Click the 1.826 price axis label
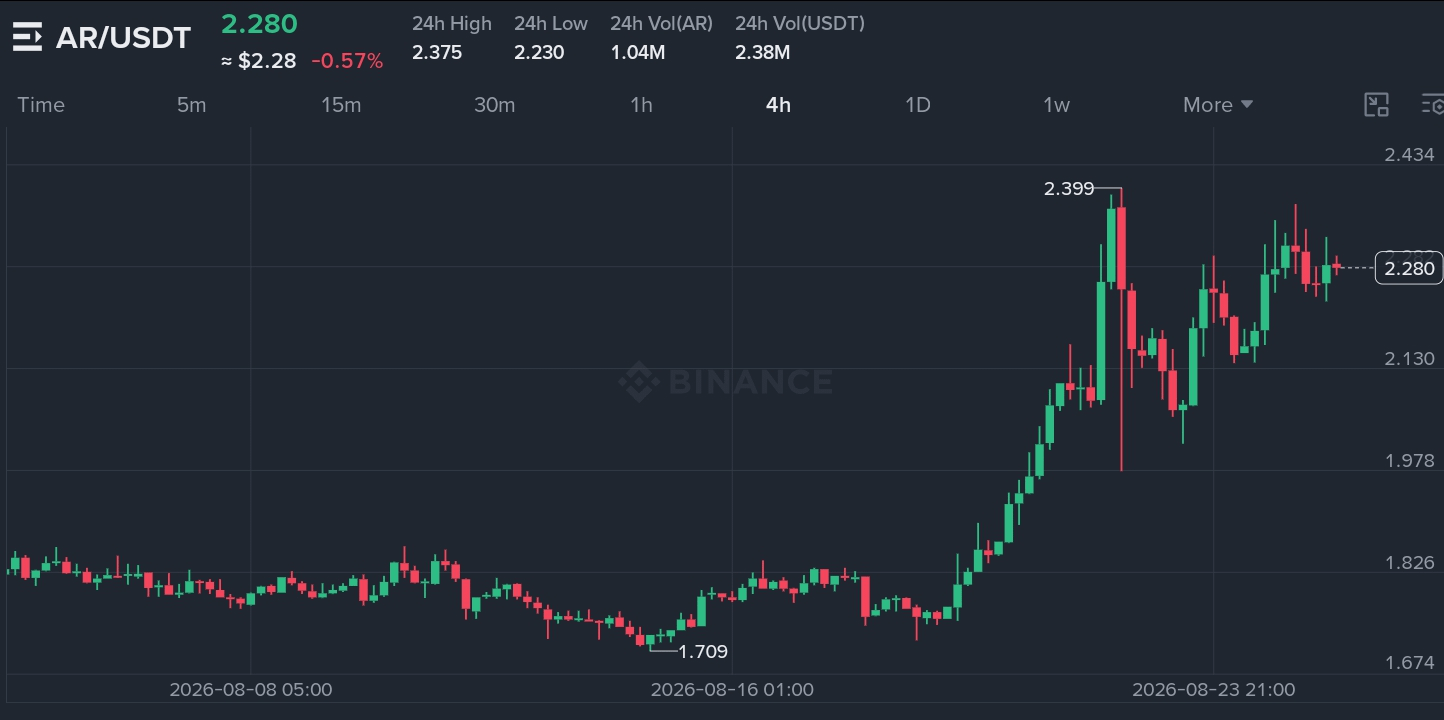This screenshot has height=720, width=1444. 1409,562
